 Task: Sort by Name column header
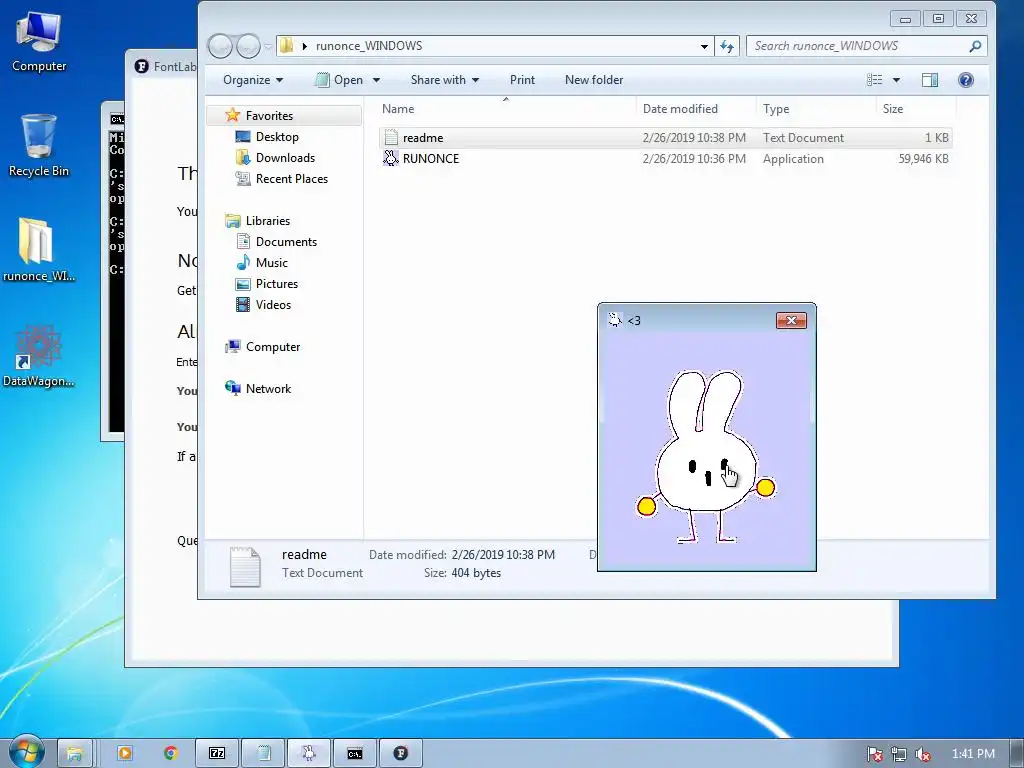[x=505, y=108]
